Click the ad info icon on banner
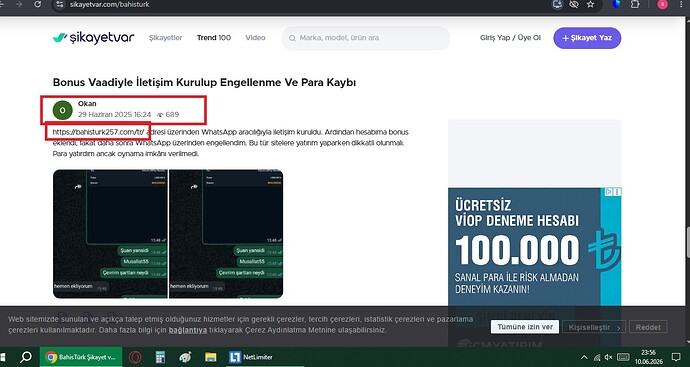 [x=609, y=192]
